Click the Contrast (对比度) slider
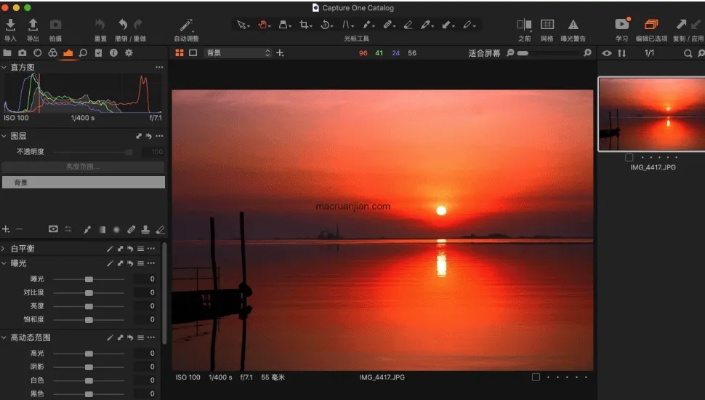Screen dimensions: 705x400 (x=89, y=292)
